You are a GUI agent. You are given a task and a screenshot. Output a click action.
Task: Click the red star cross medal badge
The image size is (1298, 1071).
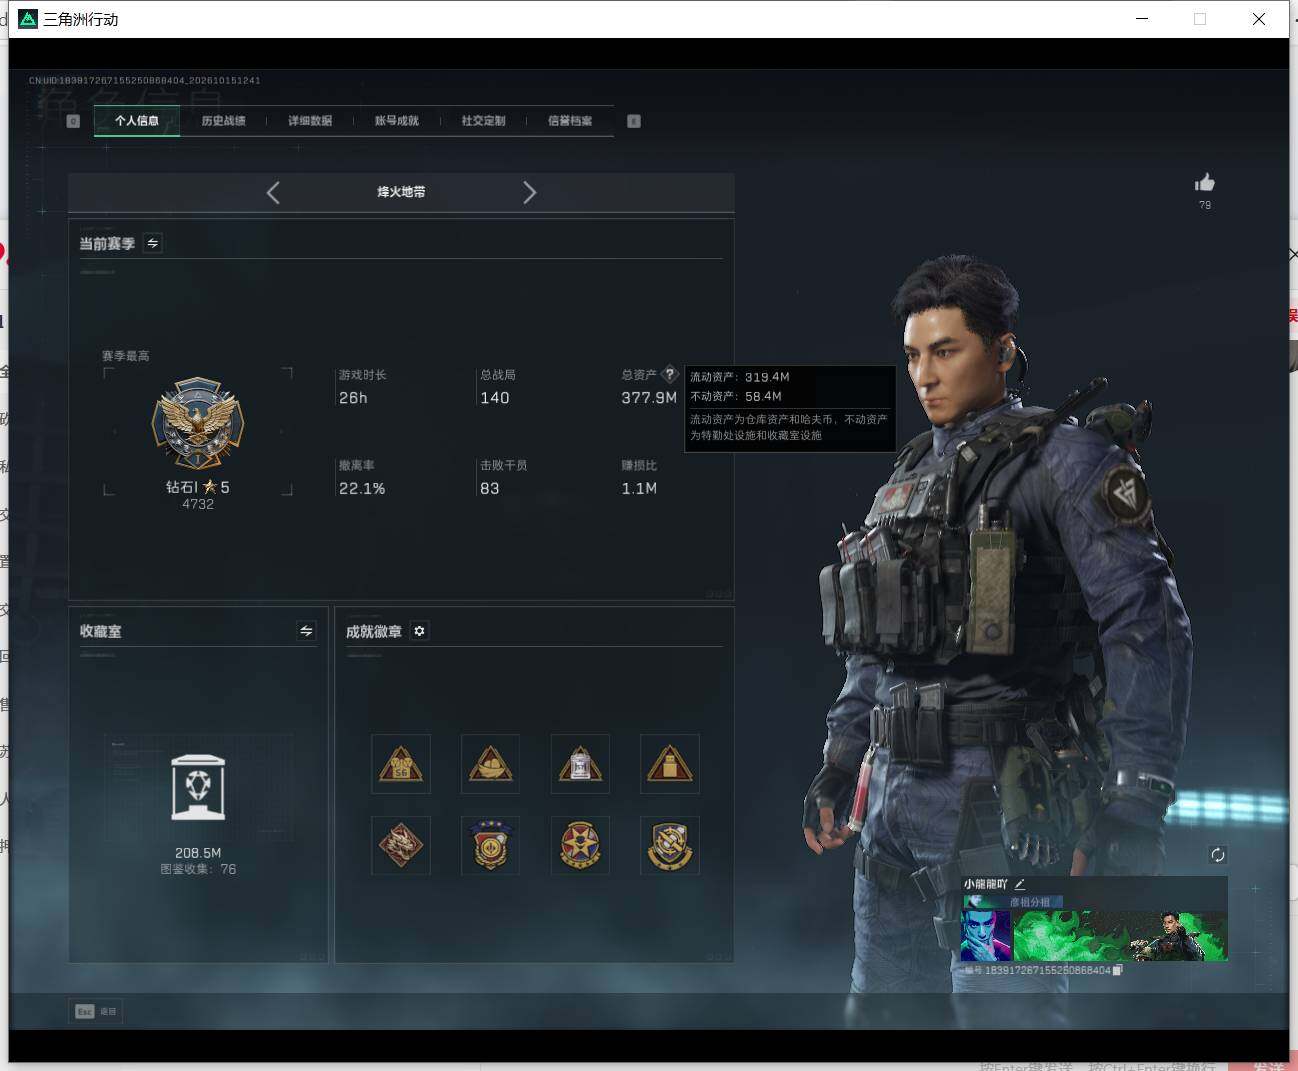coord(580,845)
